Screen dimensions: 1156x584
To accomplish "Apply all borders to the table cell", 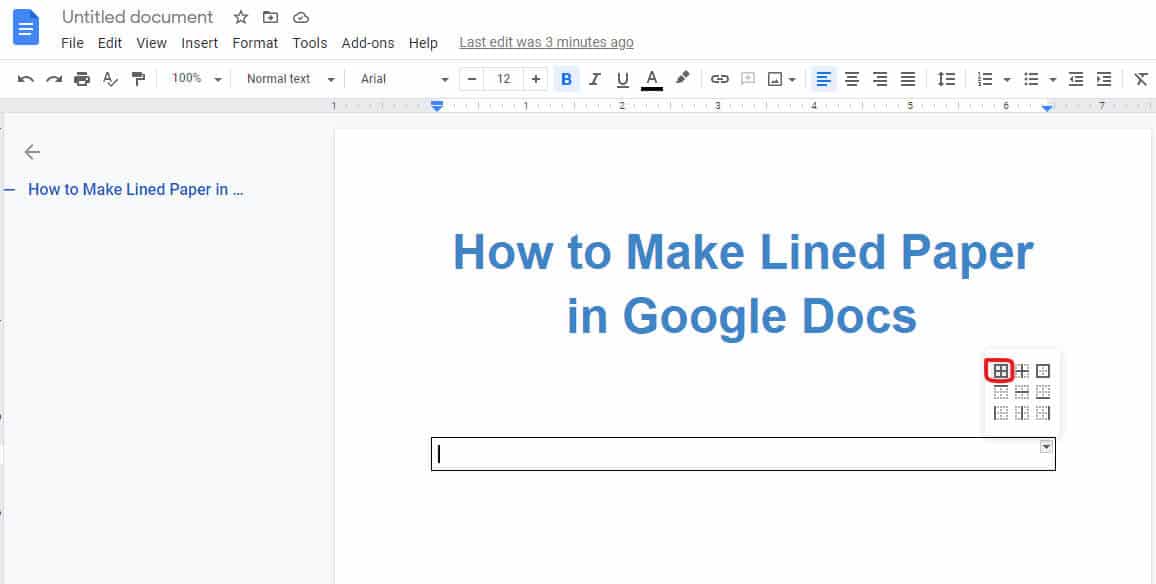I will tap(1000, 371).
